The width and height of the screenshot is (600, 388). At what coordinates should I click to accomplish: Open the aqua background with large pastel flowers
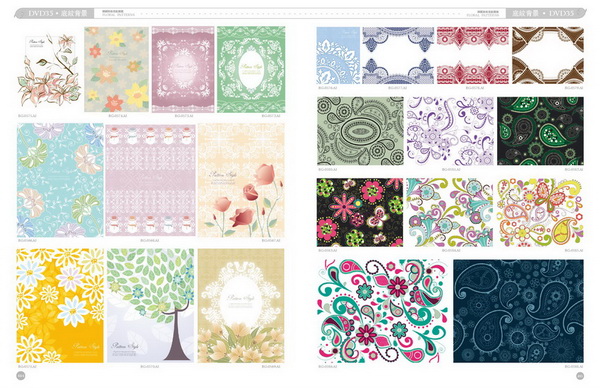coord(60,180)
